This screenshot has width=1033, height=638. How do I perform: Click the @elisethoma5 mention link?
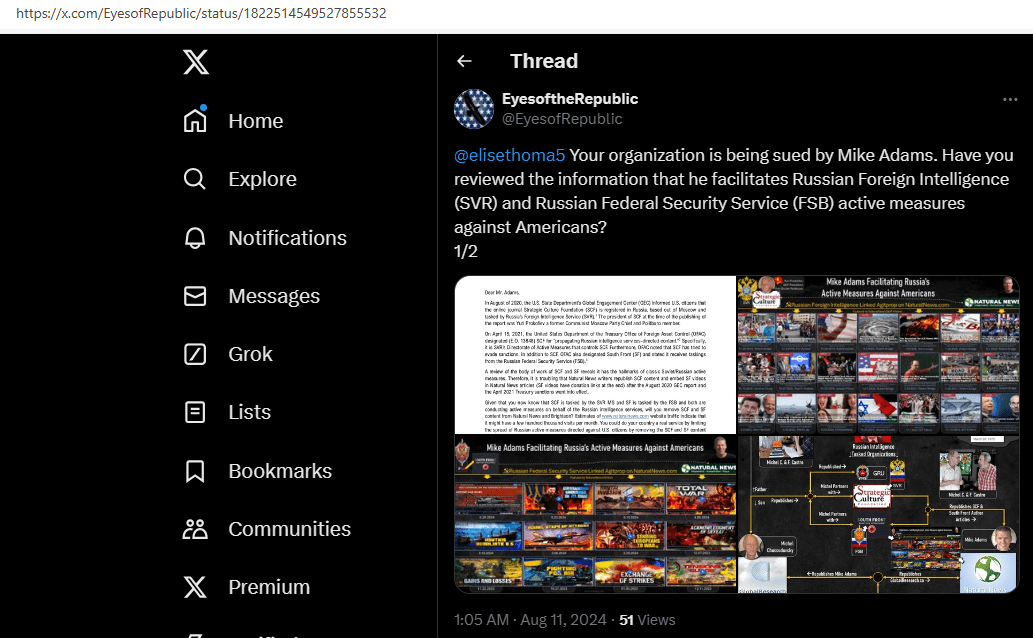[x=509, y=156]
